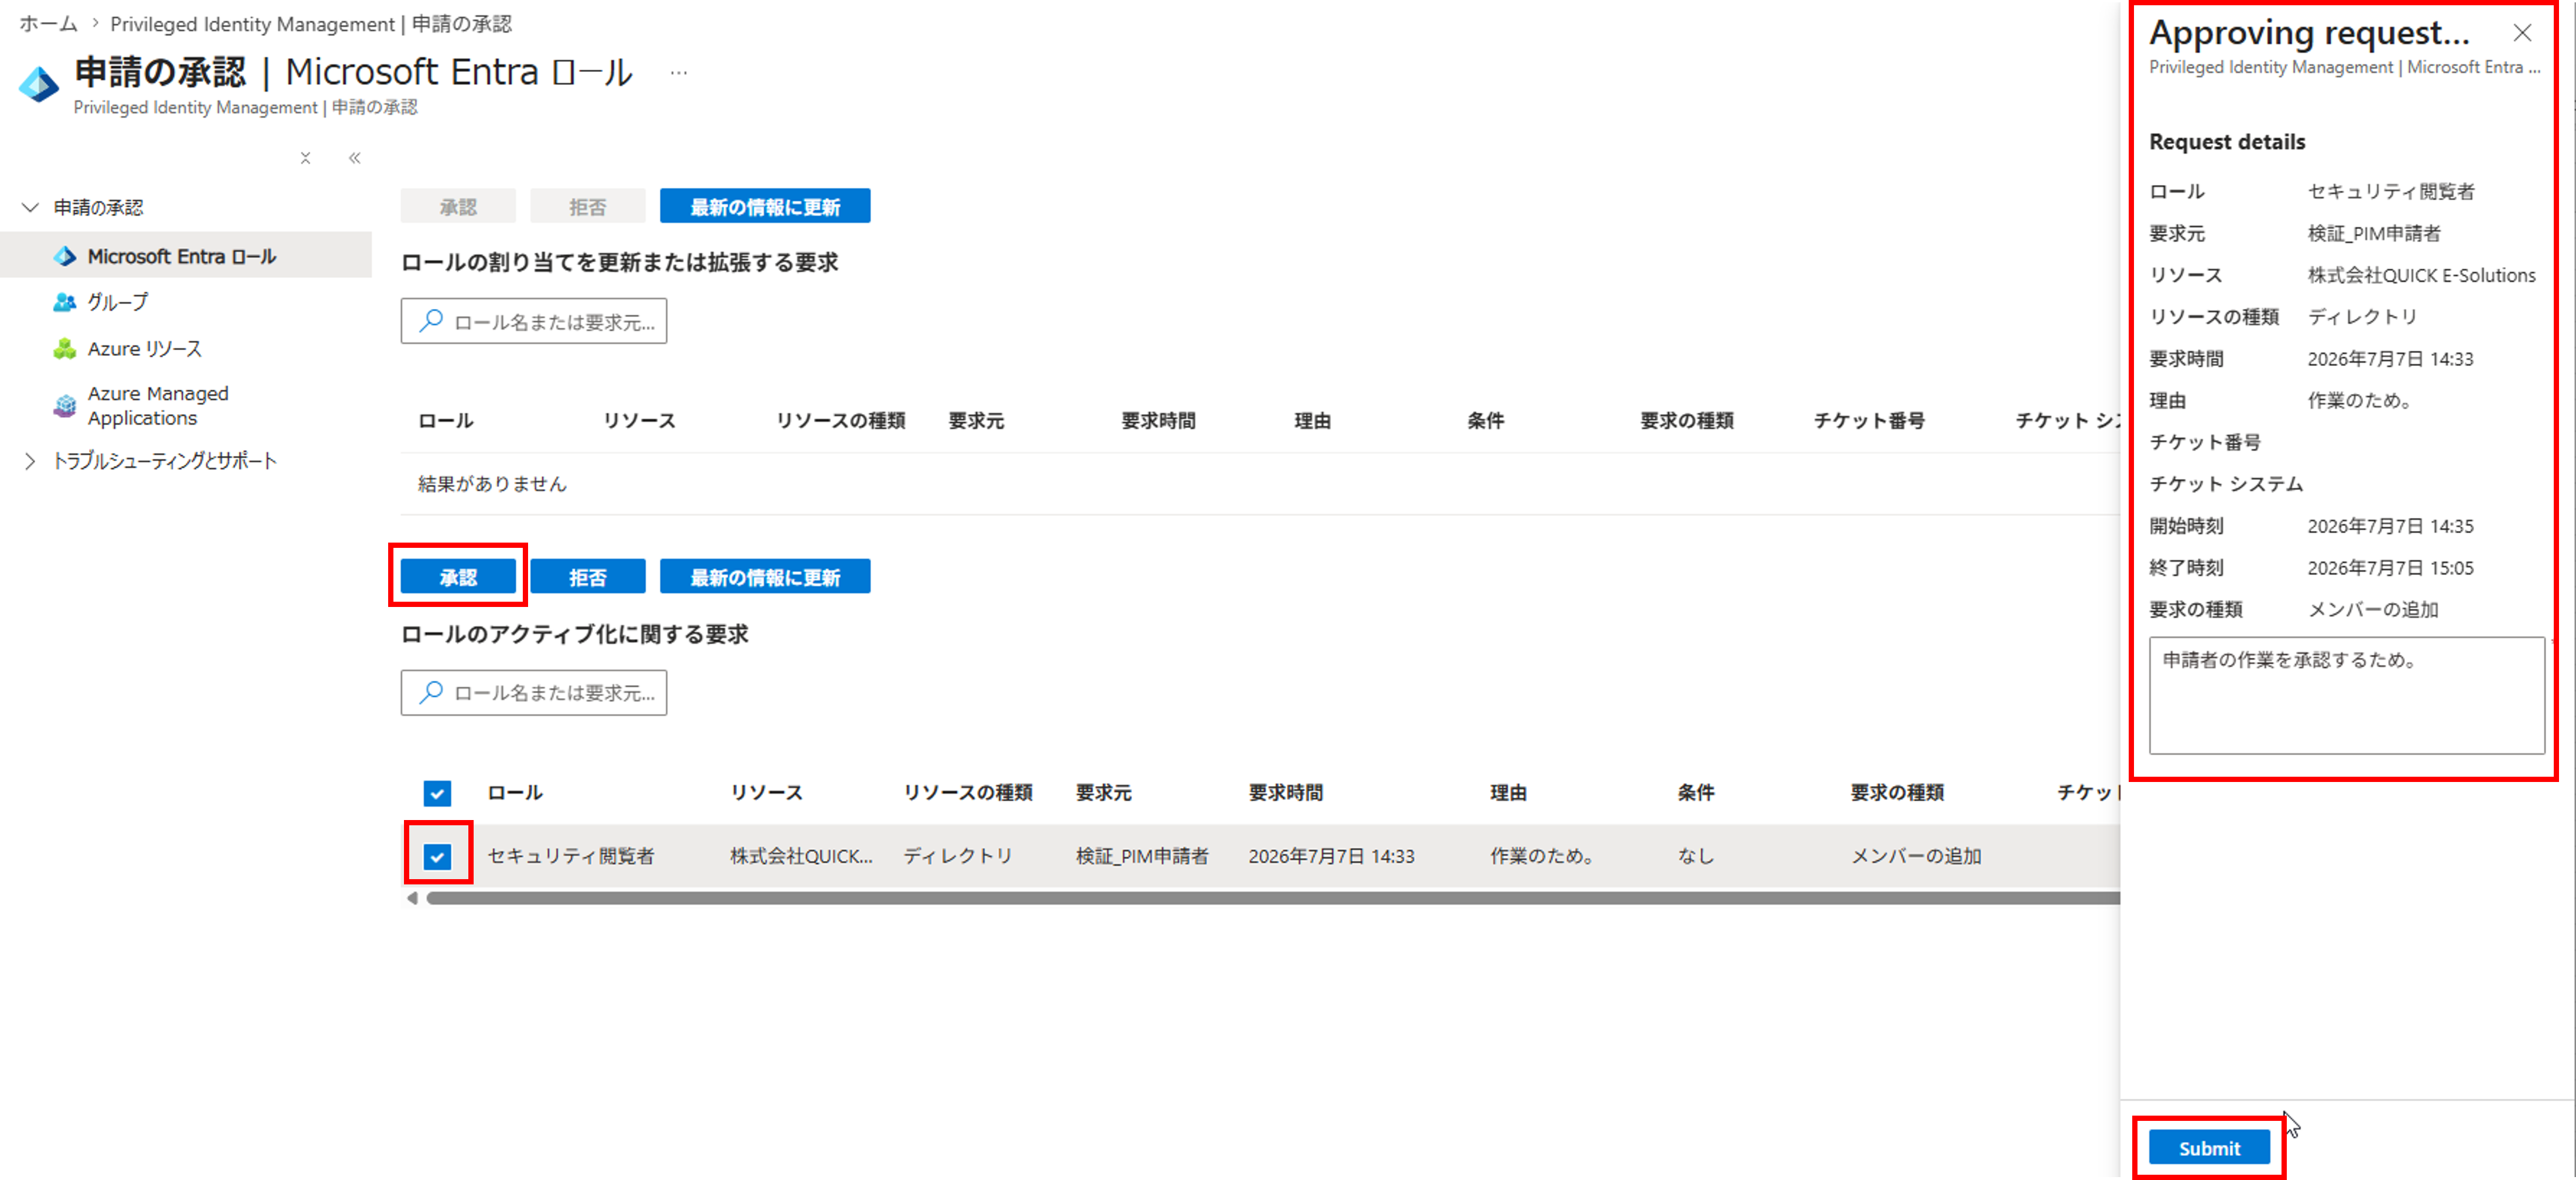Click the search magnifier in the activation requests search box
The height and width of the screenshot is (1180, 2576).
(x=431, y=692)
